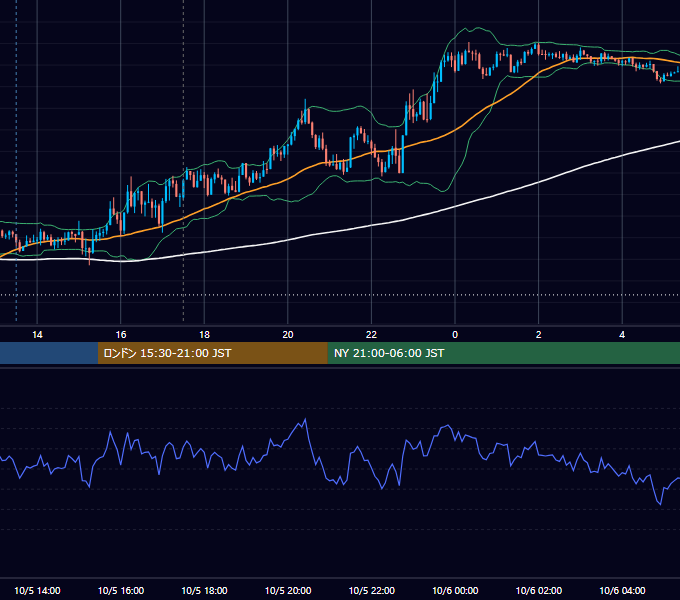Click the 20 hour axis label
Image resolution: width=680 pixels, height=600 pixels.
pyautogui.click(x=288, y=335)
